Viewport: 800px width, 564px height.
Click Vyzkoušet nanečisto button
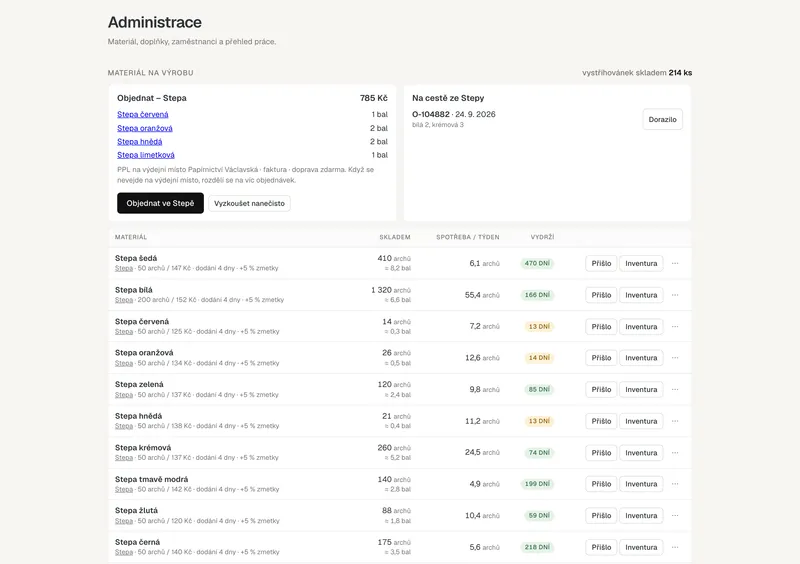[249, 203]
